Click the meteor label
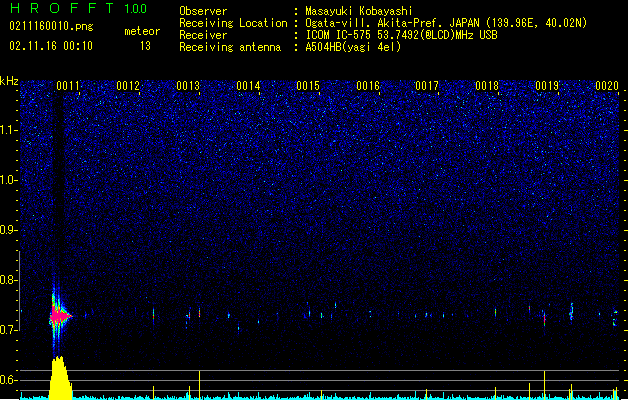Screen dimensions: 629x400 tap(142, 31)
